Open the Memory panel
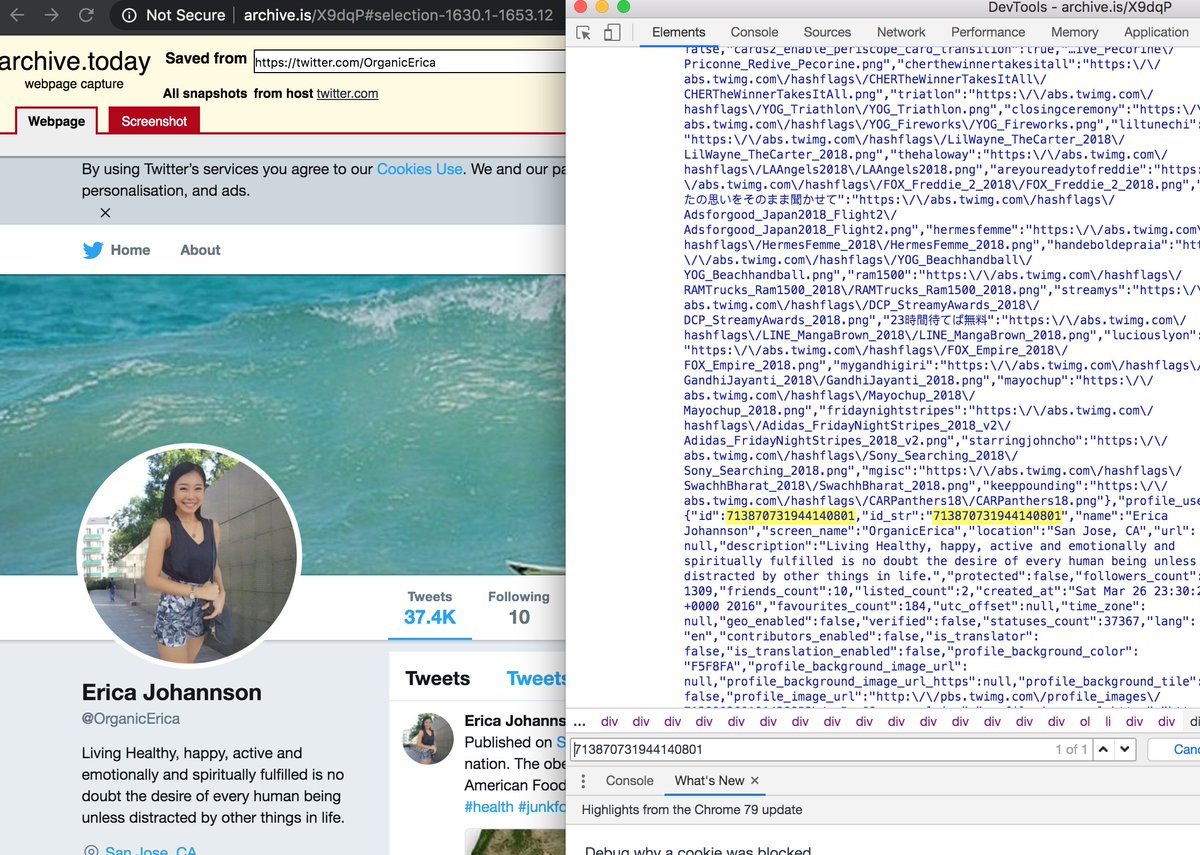Image resolution: width=1200 pixels, height=855 pixels. click(1074, 32)
